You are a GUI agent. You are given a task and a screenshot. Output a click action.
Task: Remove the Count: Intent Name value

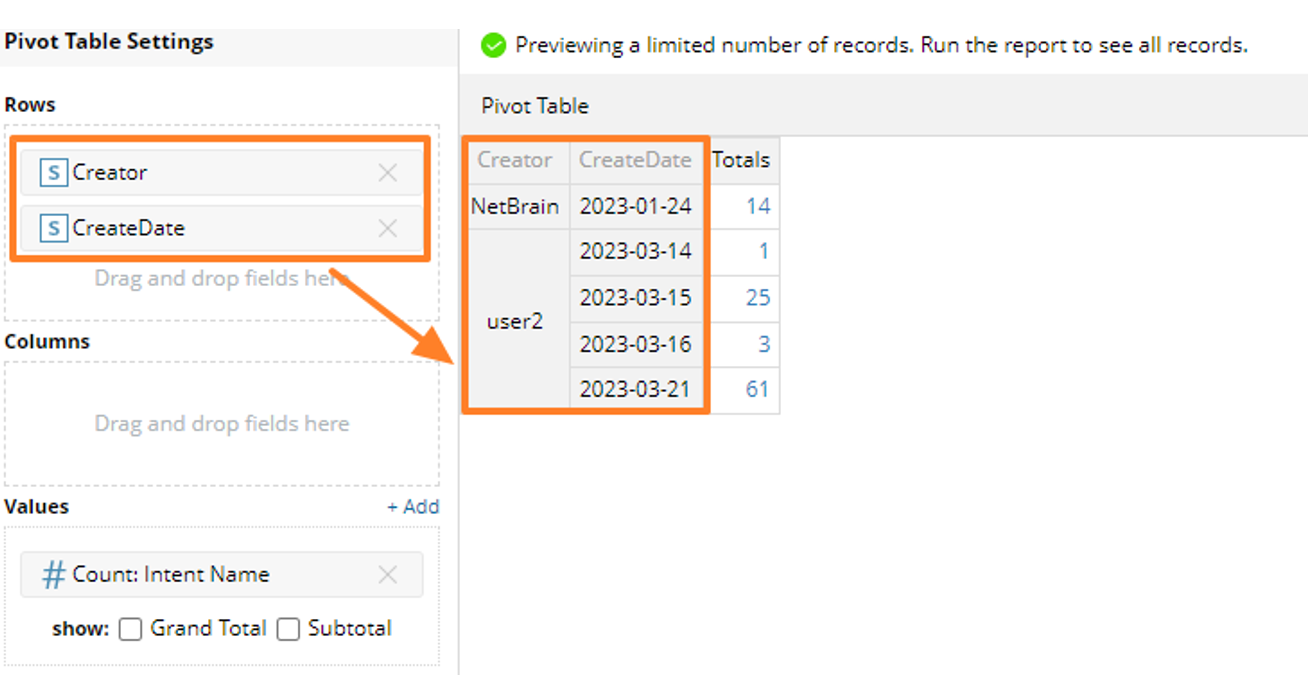(391, 574)
